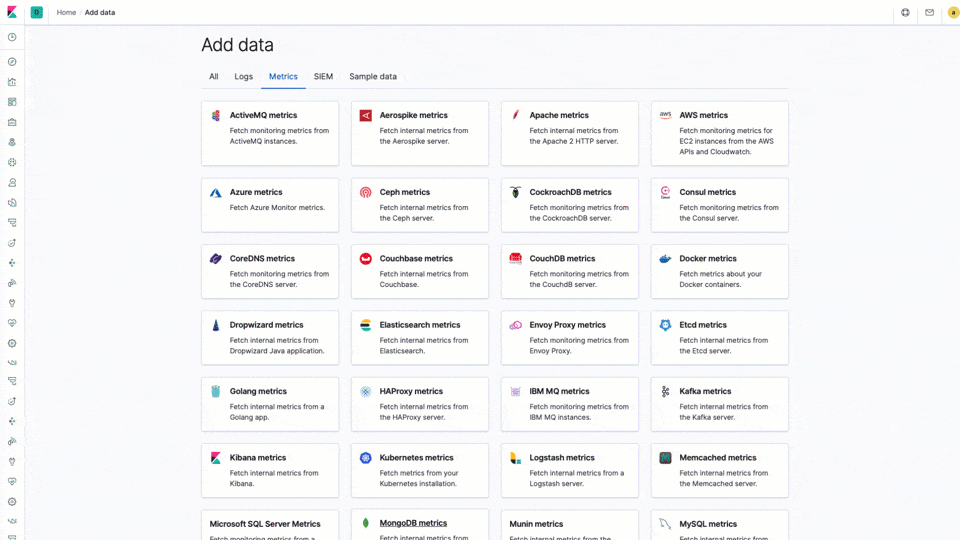Open Canvas icon in sidebar
Image resolution: width=960 pixels, height=540 pixels.
pos(12,122)
